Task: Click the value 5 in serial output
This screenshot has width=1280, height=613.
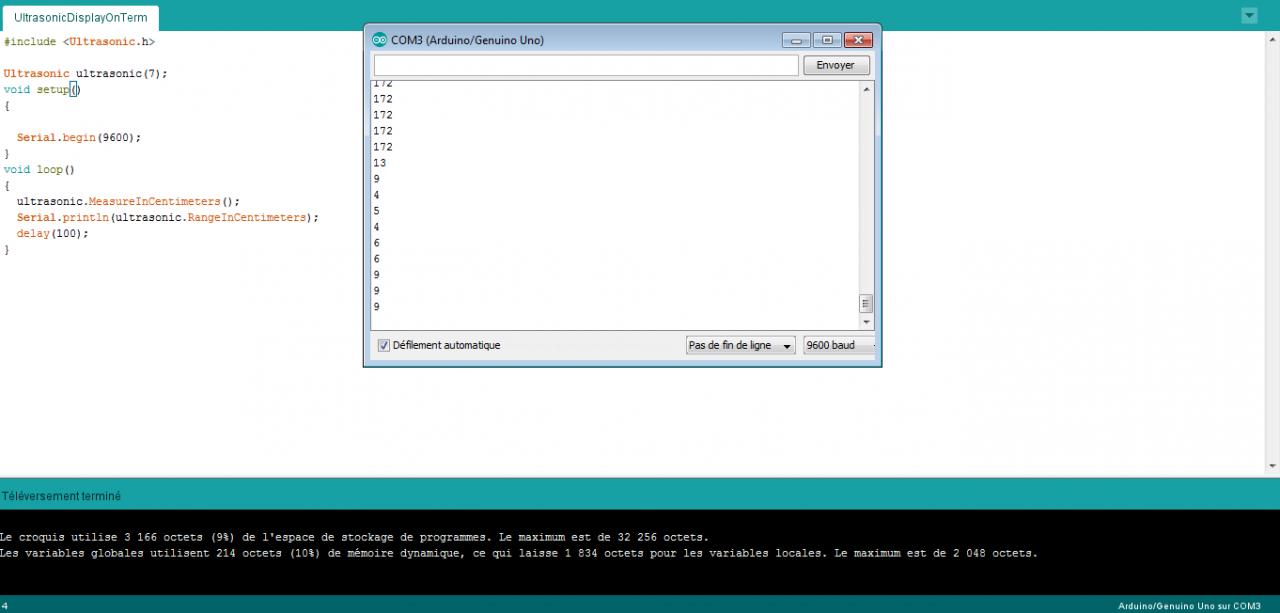Action: 376,211
